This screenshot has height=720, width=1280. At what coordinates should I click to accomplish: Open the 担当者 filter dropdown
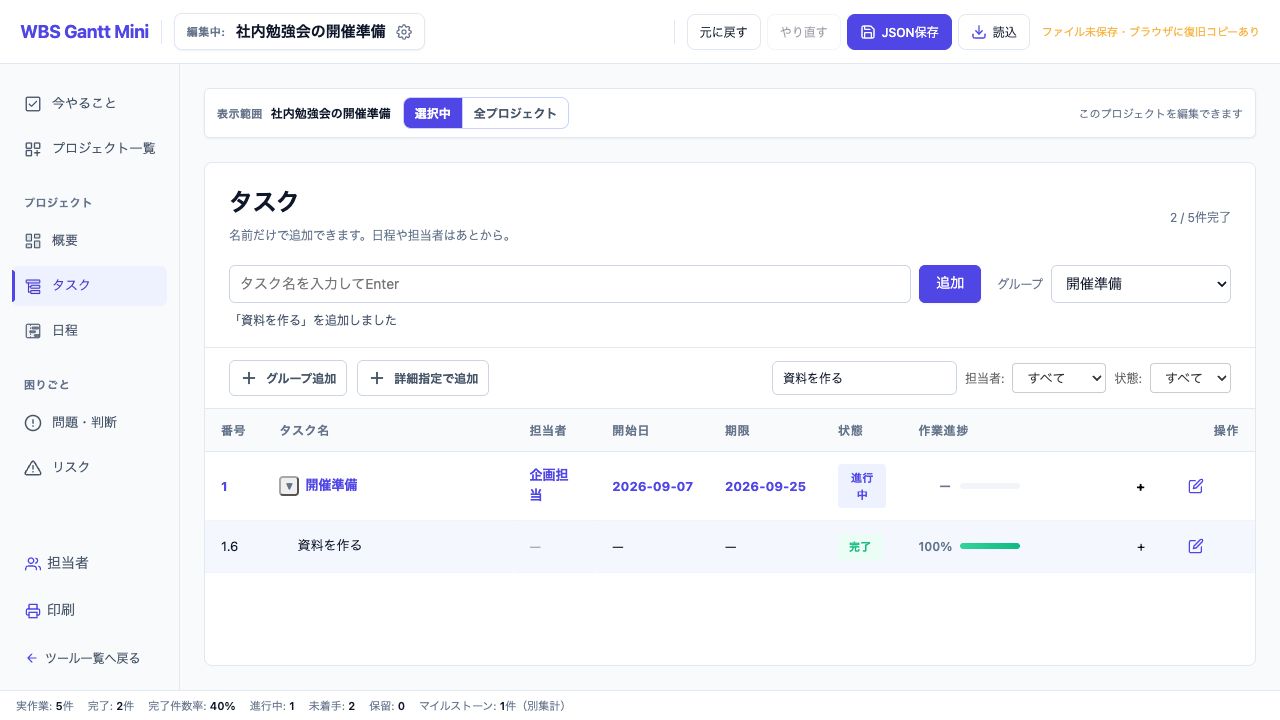(1059, 378)
